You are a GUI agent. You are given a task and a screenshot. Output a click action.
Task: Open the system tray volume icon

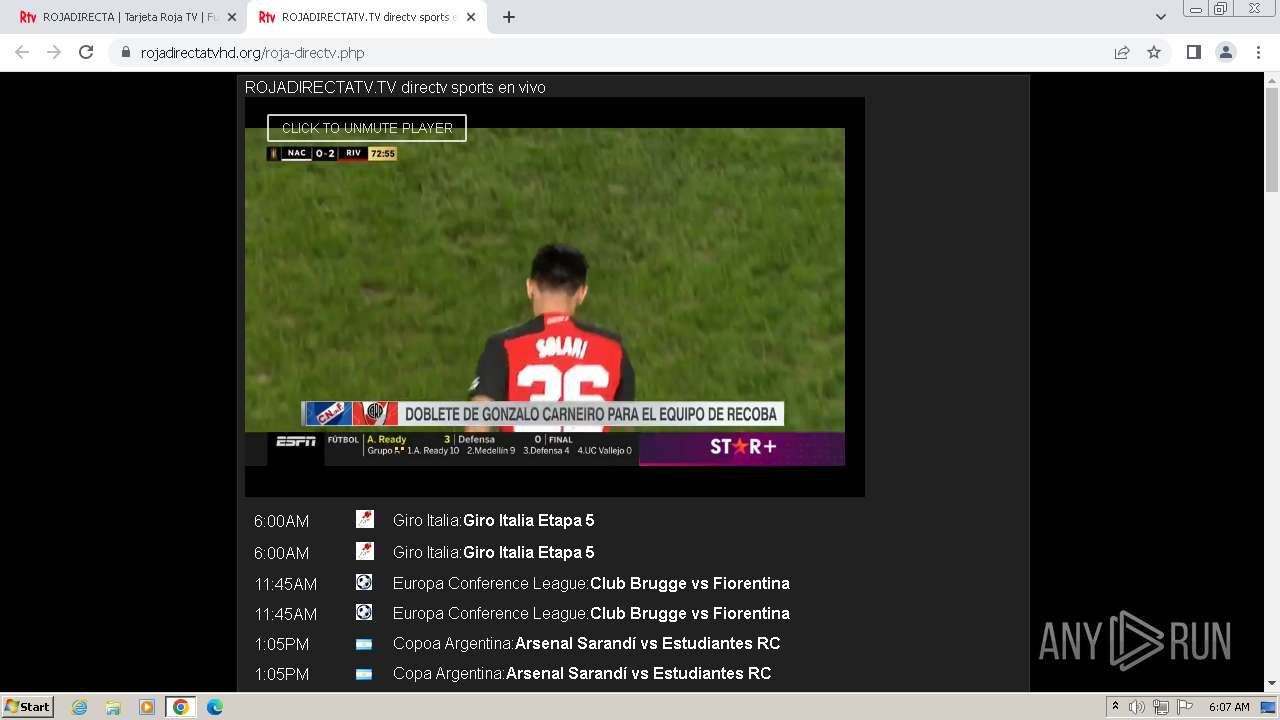1137,707
